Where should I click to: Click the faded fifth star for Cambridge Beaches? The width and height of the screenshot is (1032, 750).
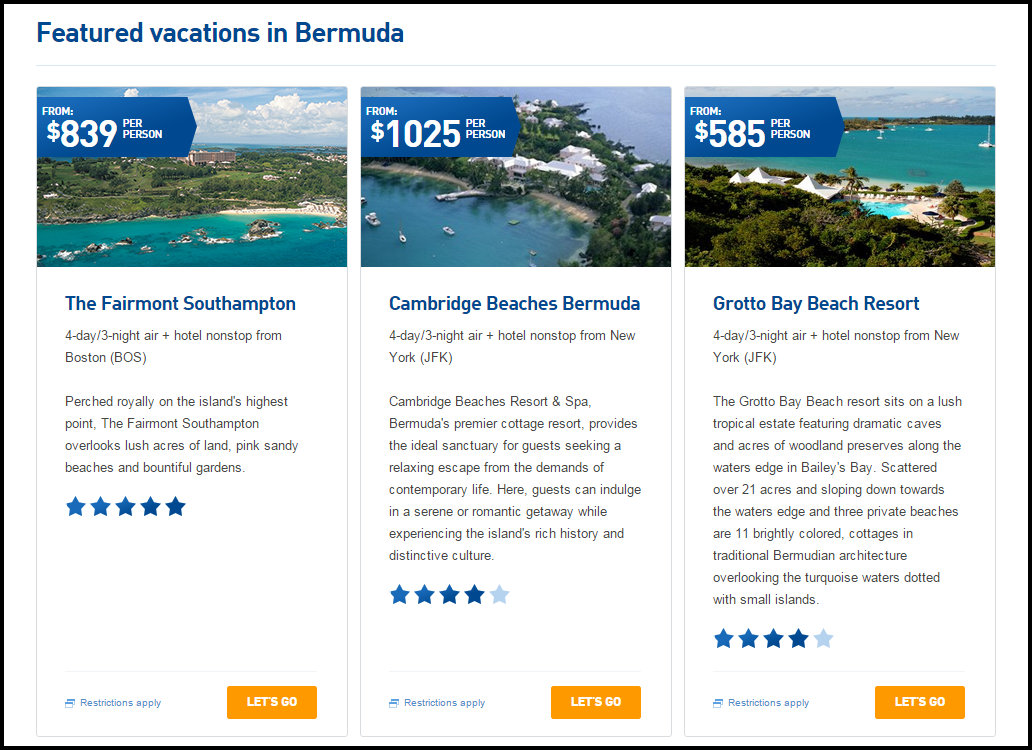(x=500, y=595)
